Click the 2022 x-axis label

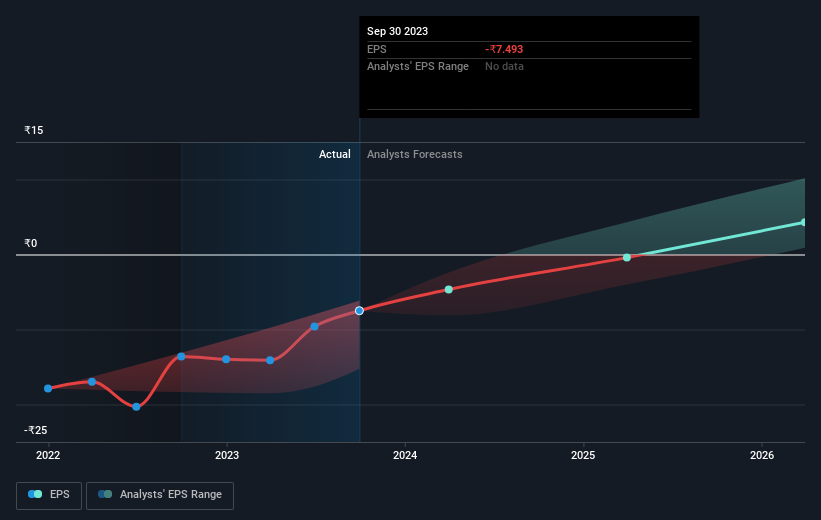(48, 455)
